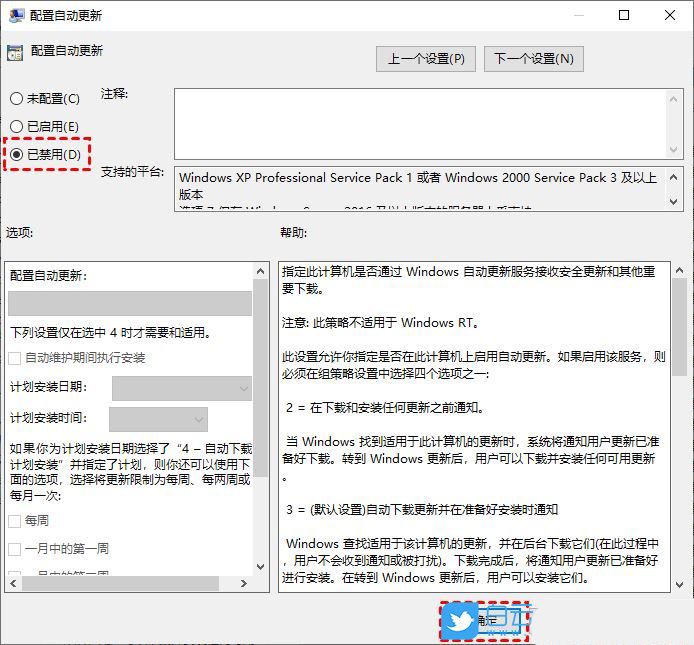
Task: Open the 计划安装时间 dropdown
Action: coord(158,419)
